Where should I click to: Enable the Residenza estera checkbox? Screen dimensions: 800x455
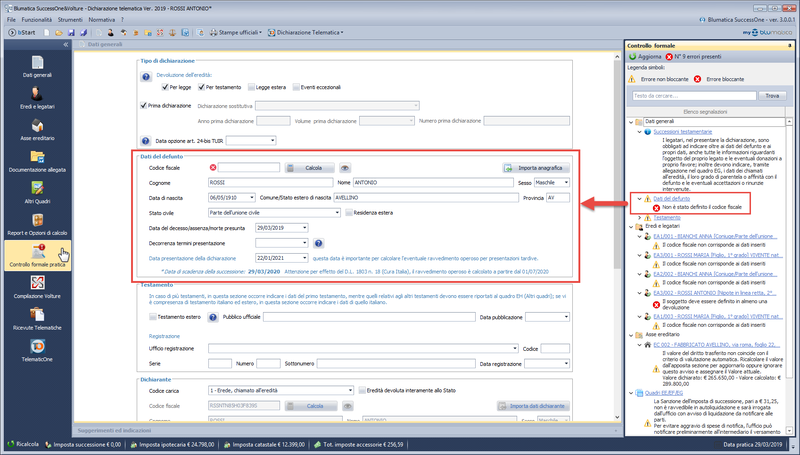pos(349,213)
